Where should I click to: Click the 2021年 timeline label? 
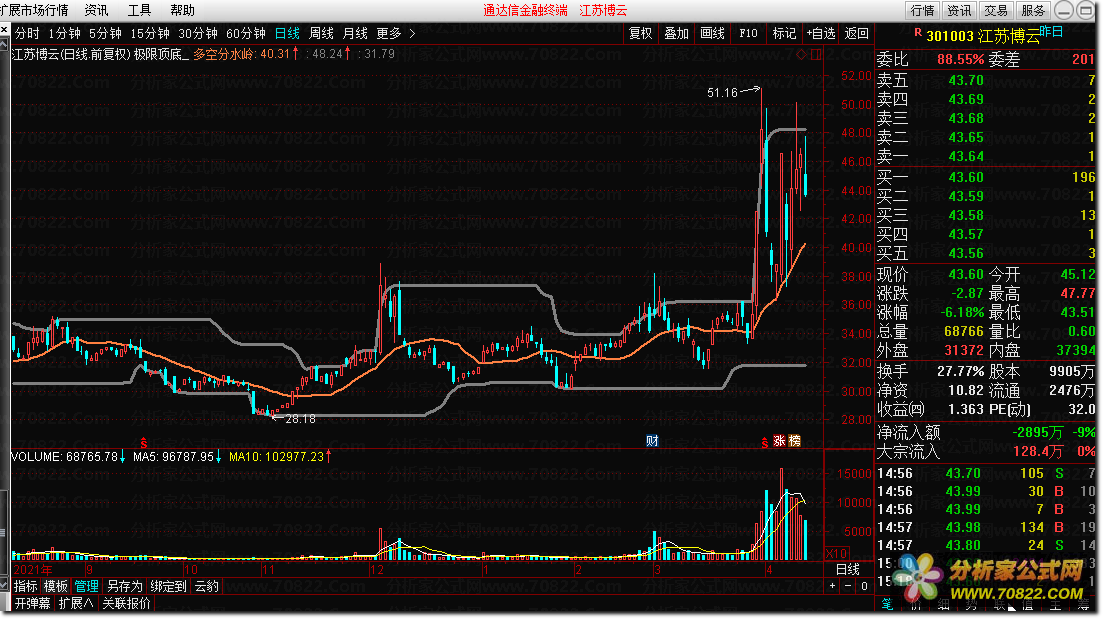pyautogui.click(x=33, y=570)
